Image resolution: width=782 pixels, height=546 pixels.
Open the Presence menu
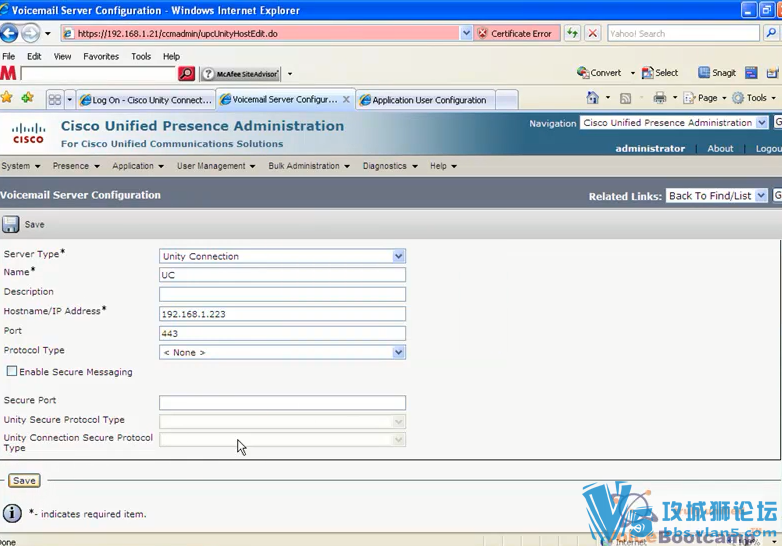[76, 166]
